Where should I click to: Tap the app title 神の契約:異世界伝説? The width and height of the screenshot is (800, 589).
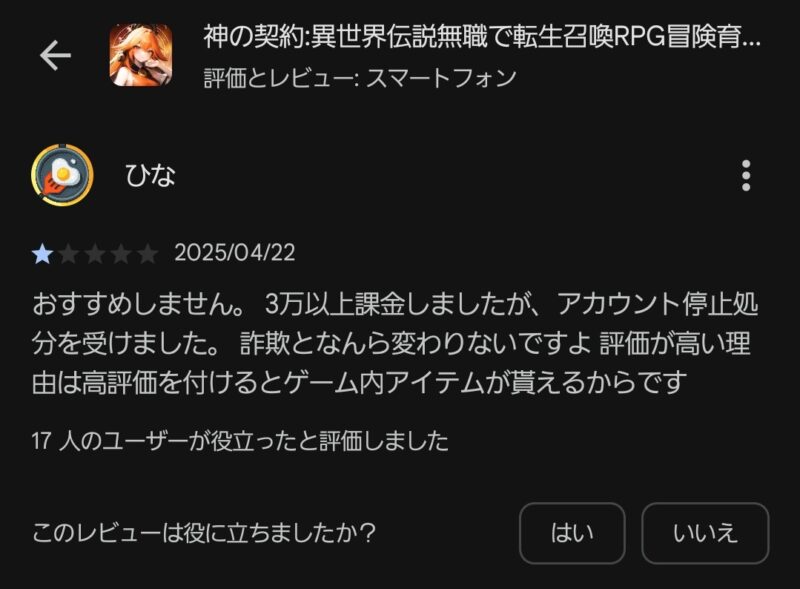click(x=482, y=37)
